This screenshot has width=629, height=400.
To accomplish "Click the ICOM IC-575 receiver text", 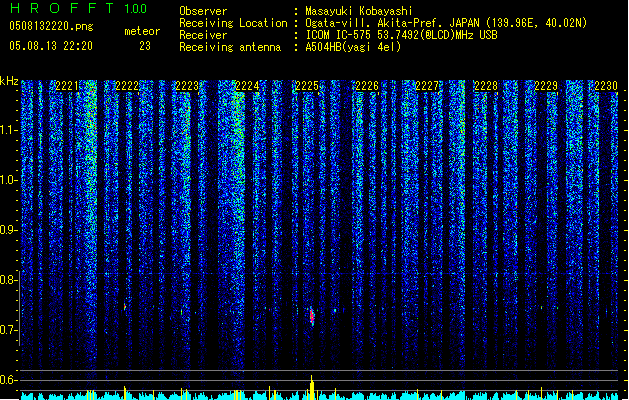I will tap(401, 35).
